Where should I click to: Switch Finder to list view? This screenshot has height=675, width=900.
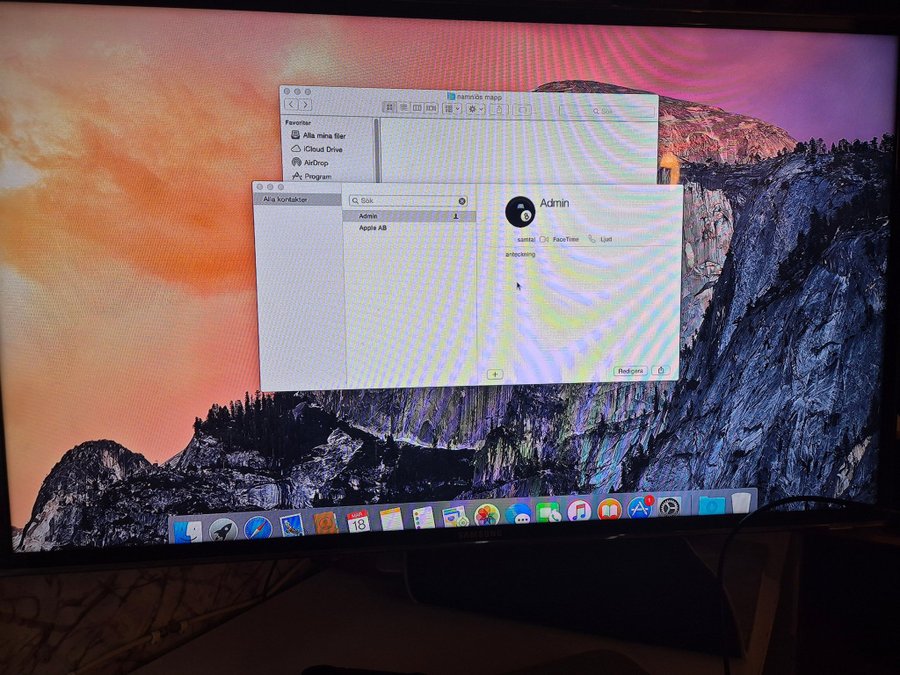point(403,107)
